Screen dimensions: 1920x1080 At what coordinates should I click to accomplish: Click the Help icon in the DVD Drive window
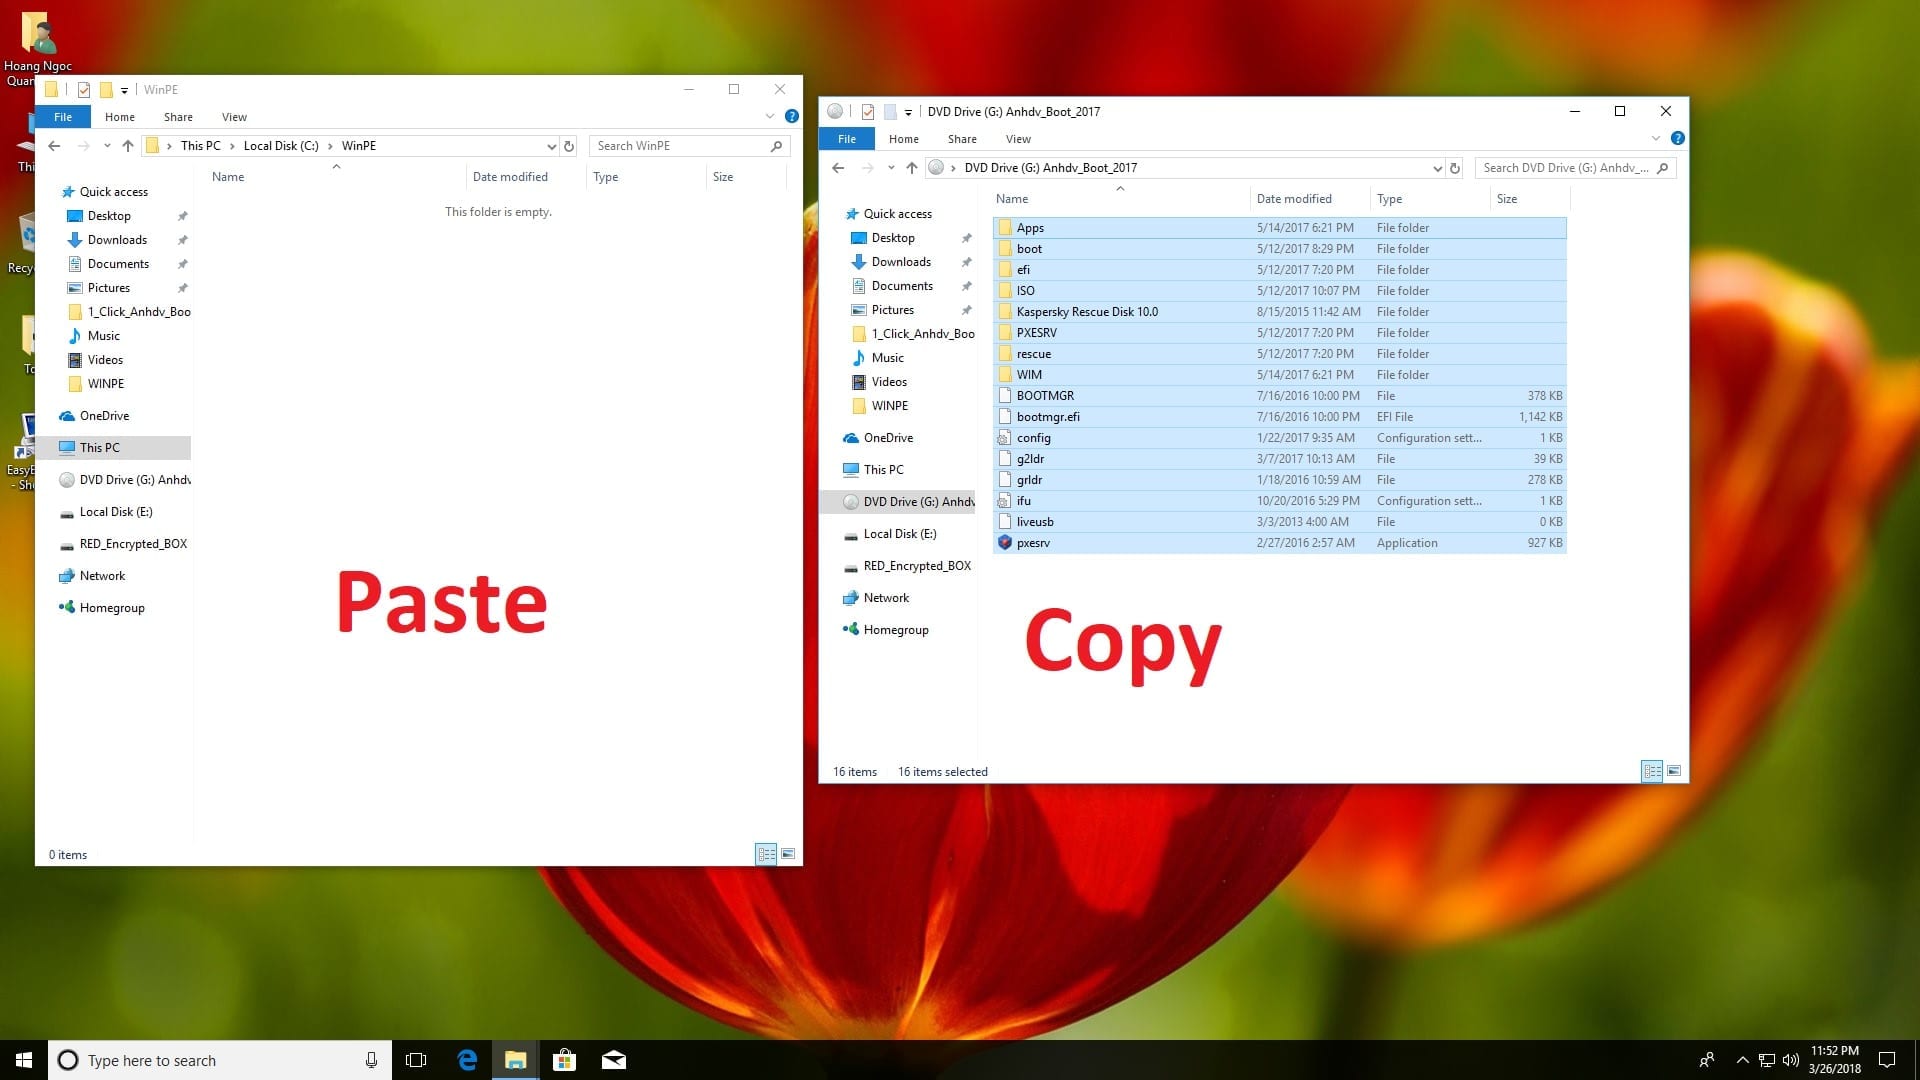[x=1677, y=138]
